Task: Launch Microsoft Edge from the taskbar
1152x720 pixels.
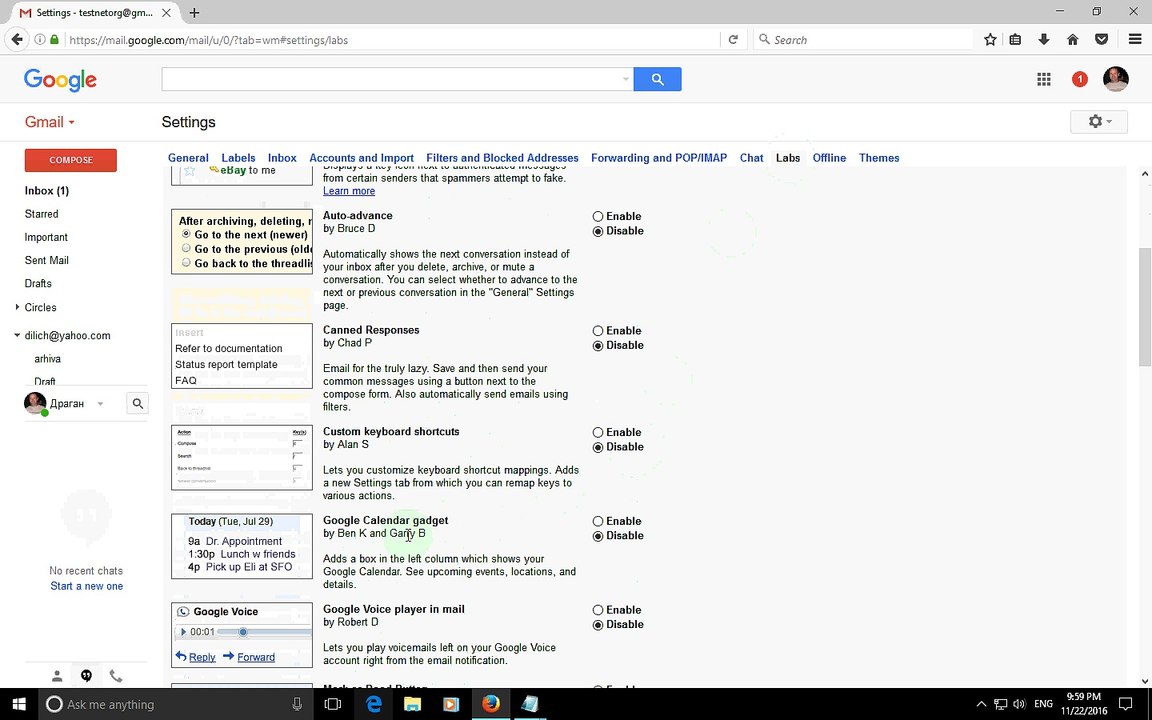Action: tap(374, 704)
